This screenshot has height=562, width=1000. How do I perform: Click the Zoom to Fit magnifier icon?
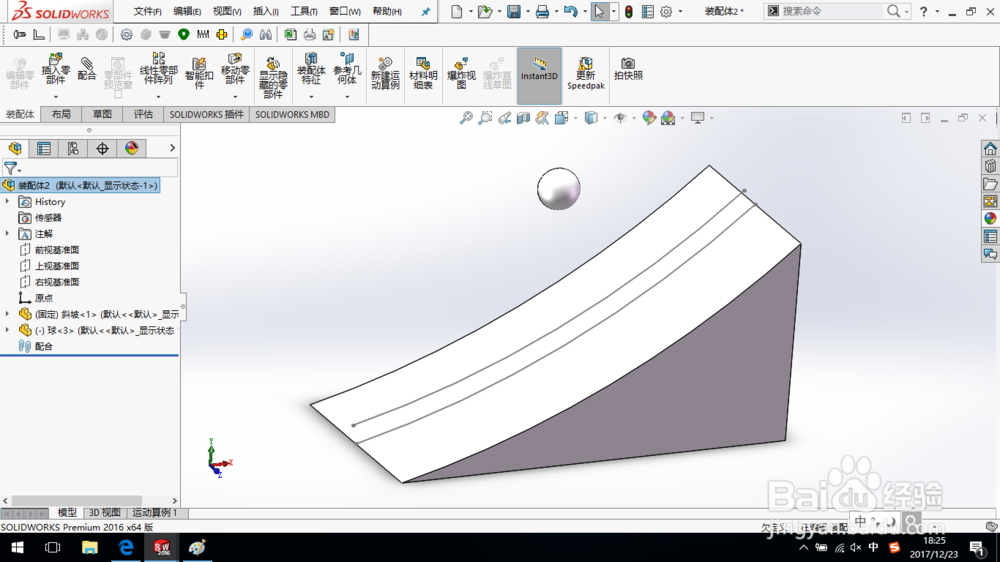coord(466,118)
